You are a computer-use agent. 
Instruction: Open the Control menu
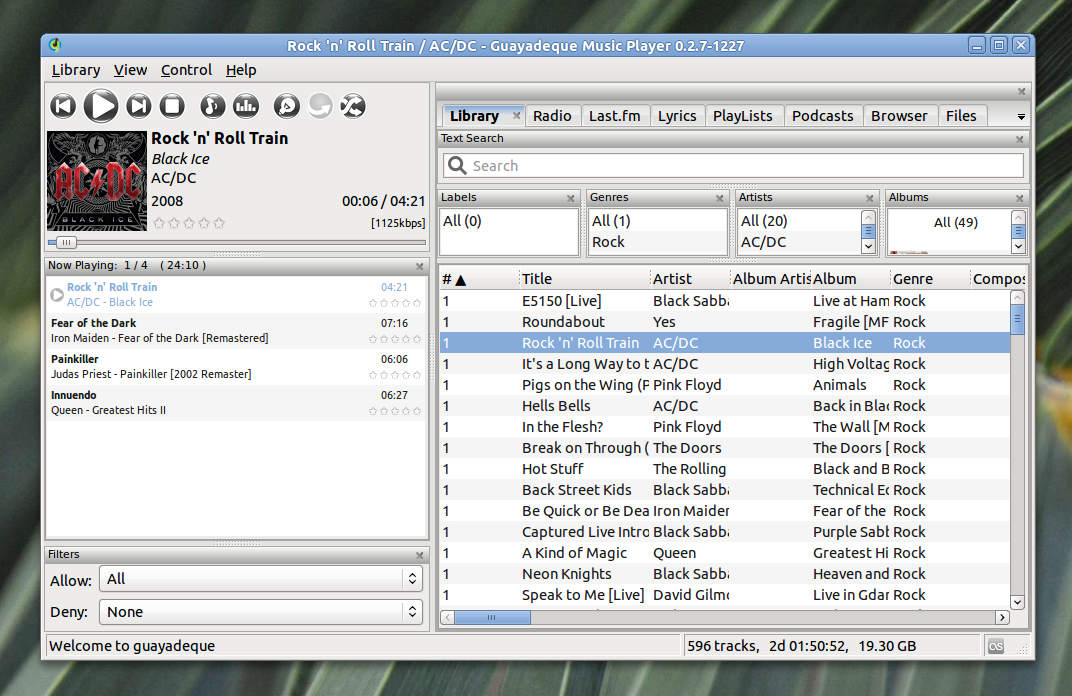186,70
